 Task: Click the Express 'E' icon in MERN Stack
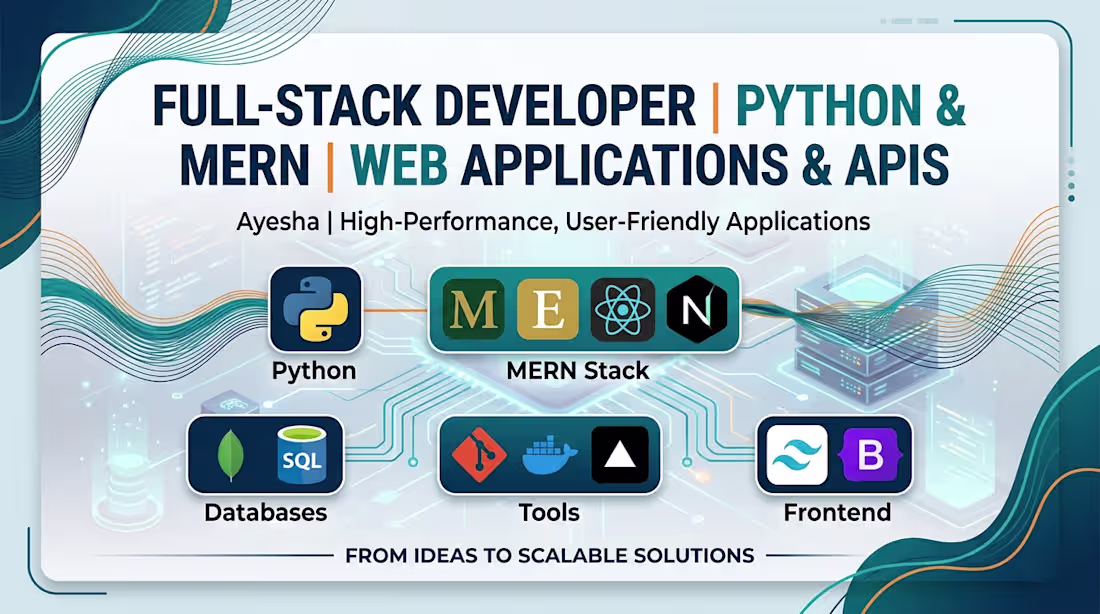548,309
